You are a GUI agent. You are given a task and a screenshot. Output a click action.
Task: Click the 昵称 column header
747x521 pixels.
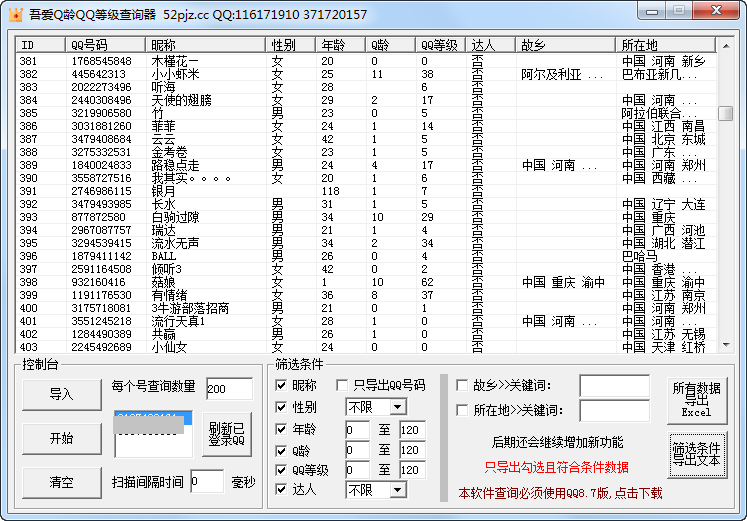(205, 45)
